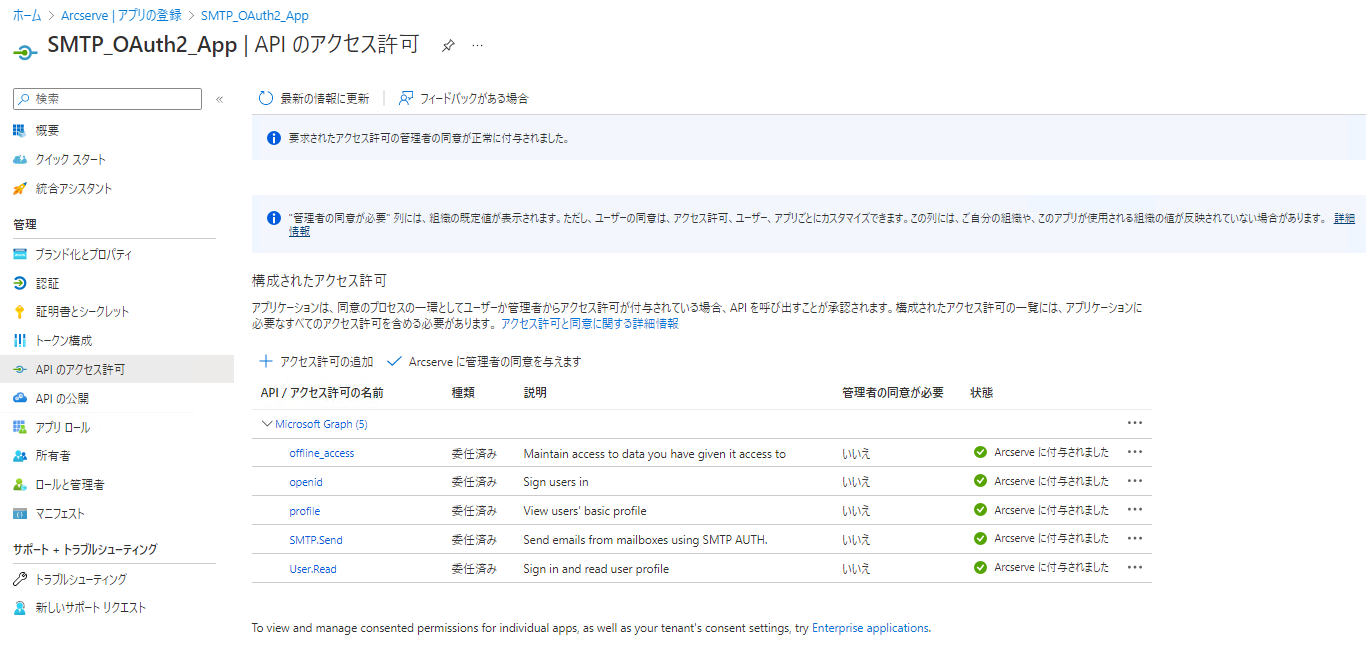Click the granted status for offline_access
This screenshot has width=1366, height=647.
point(1041,452)
